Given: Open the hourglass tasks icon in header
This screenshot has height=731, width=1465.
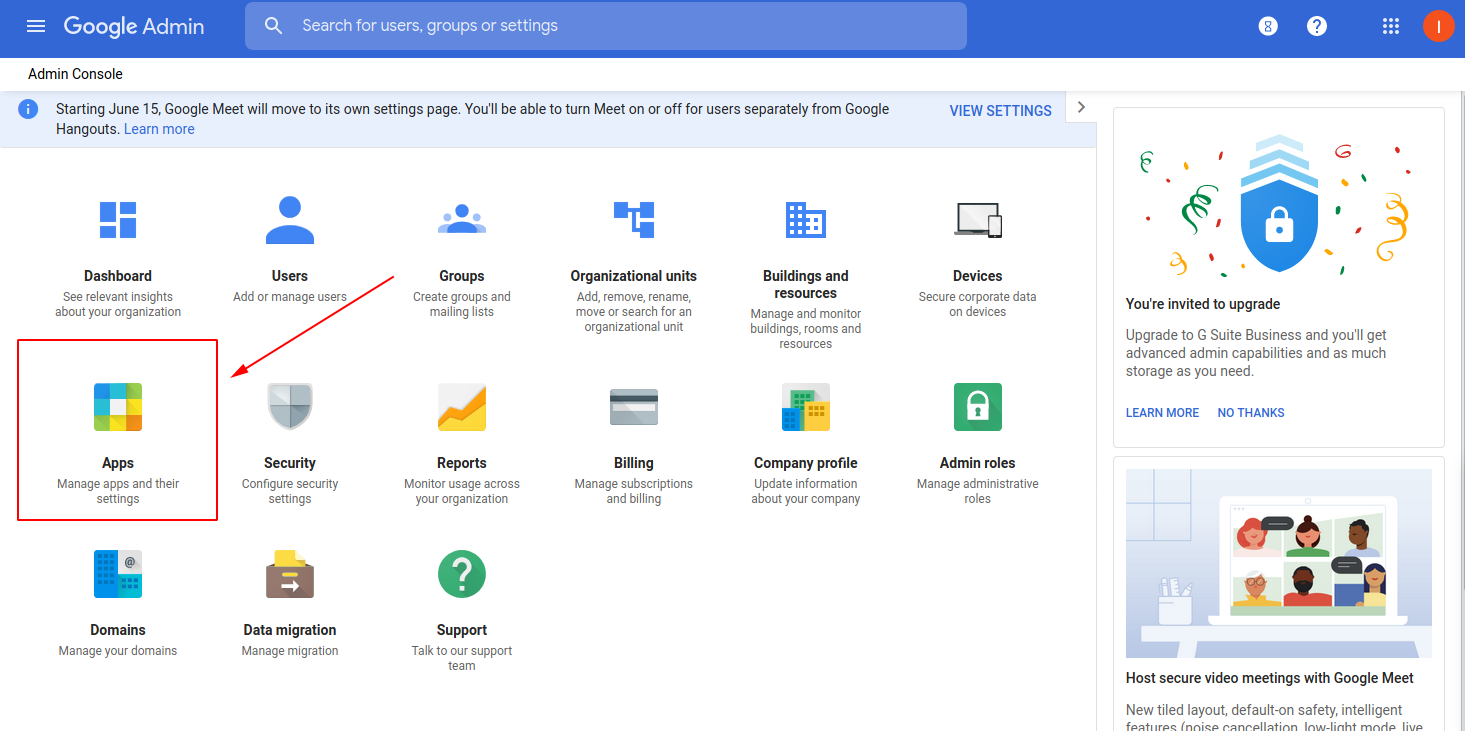Looking at the screenshot, I should [1268, 26].
